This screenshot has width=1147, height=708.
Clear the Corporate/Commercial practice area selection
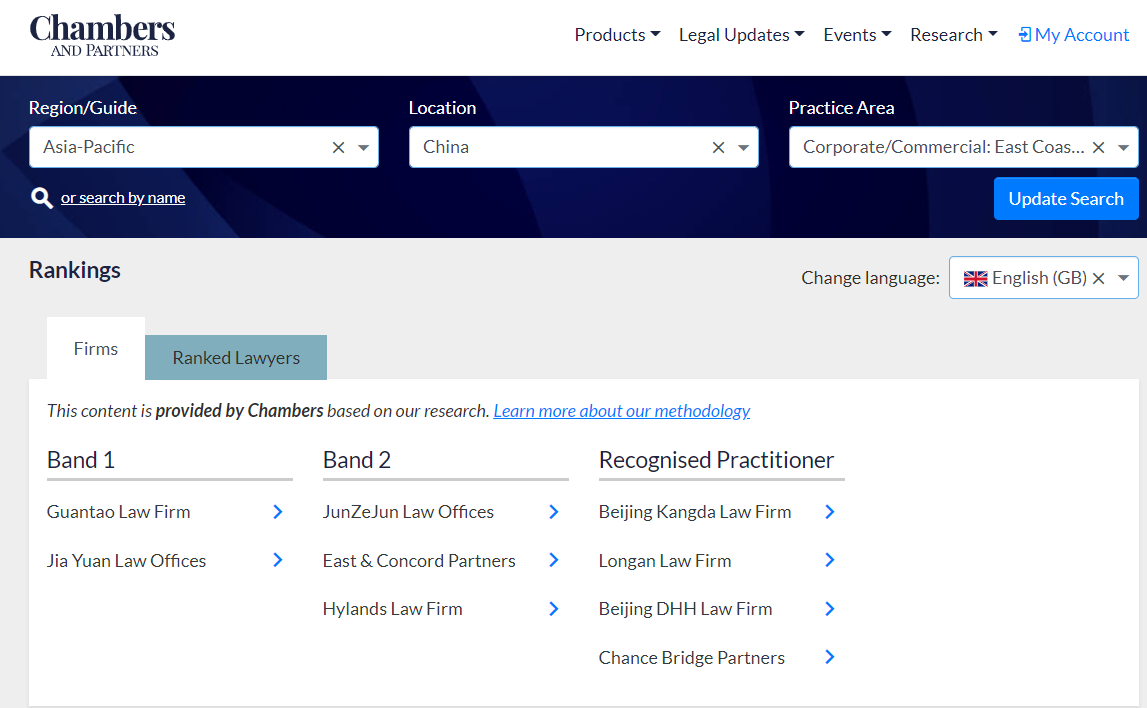1098,148
